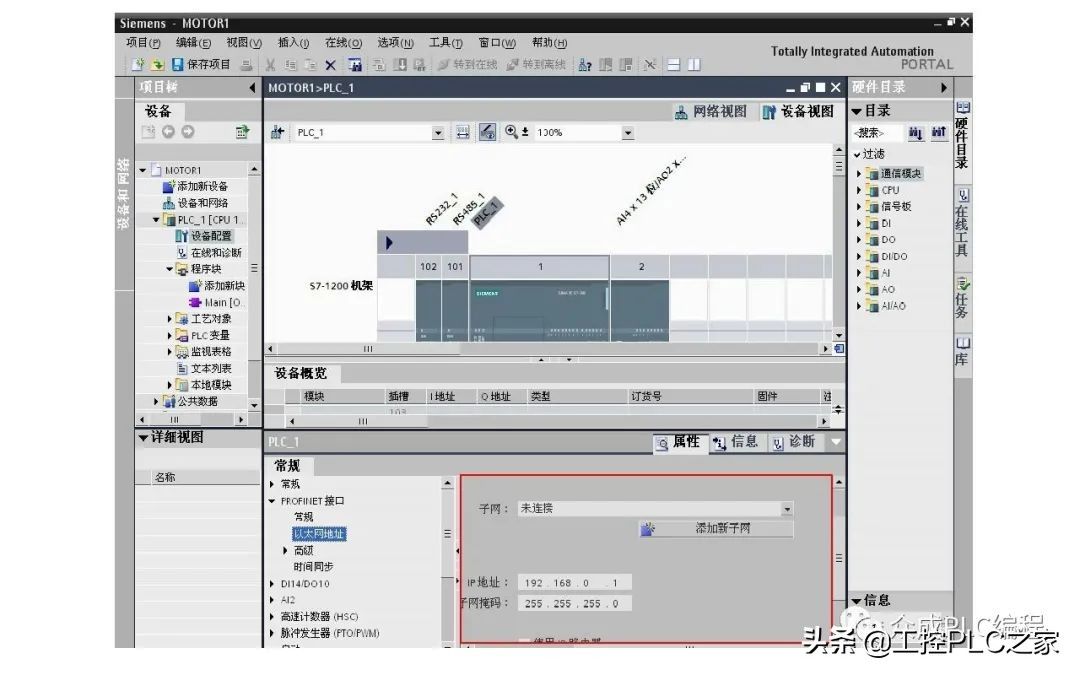Open the 帮助(H) menu
This screenshot has width=1080, height=675.
(x=550, y=43)
